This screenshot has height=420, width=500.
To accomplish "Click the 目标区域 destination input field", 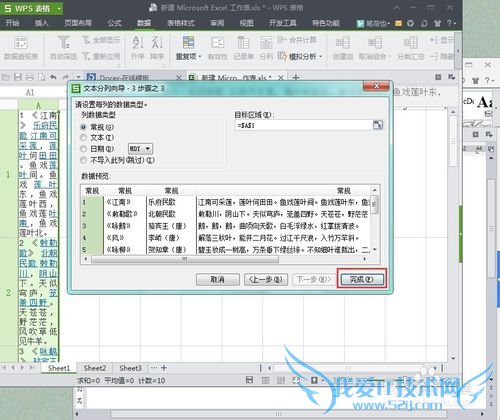I will 303,125.
